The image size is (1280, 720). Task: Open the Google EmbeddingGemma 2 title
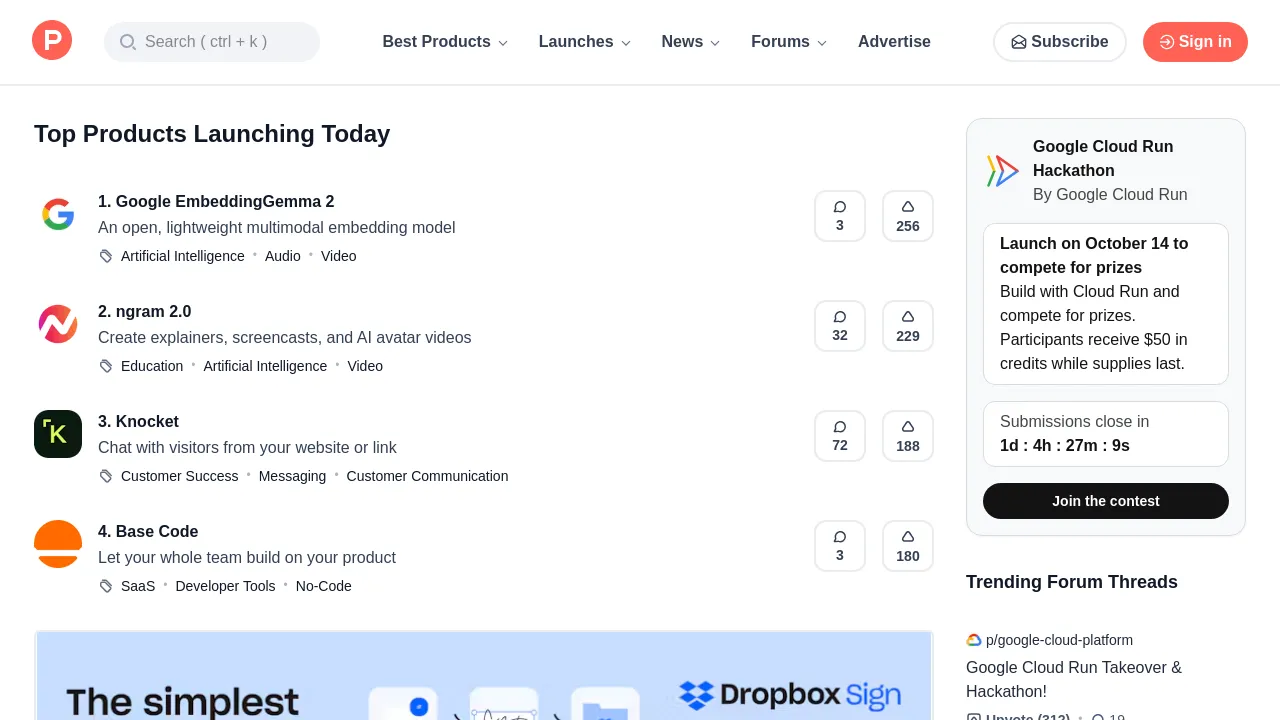[x=216, y=201]
